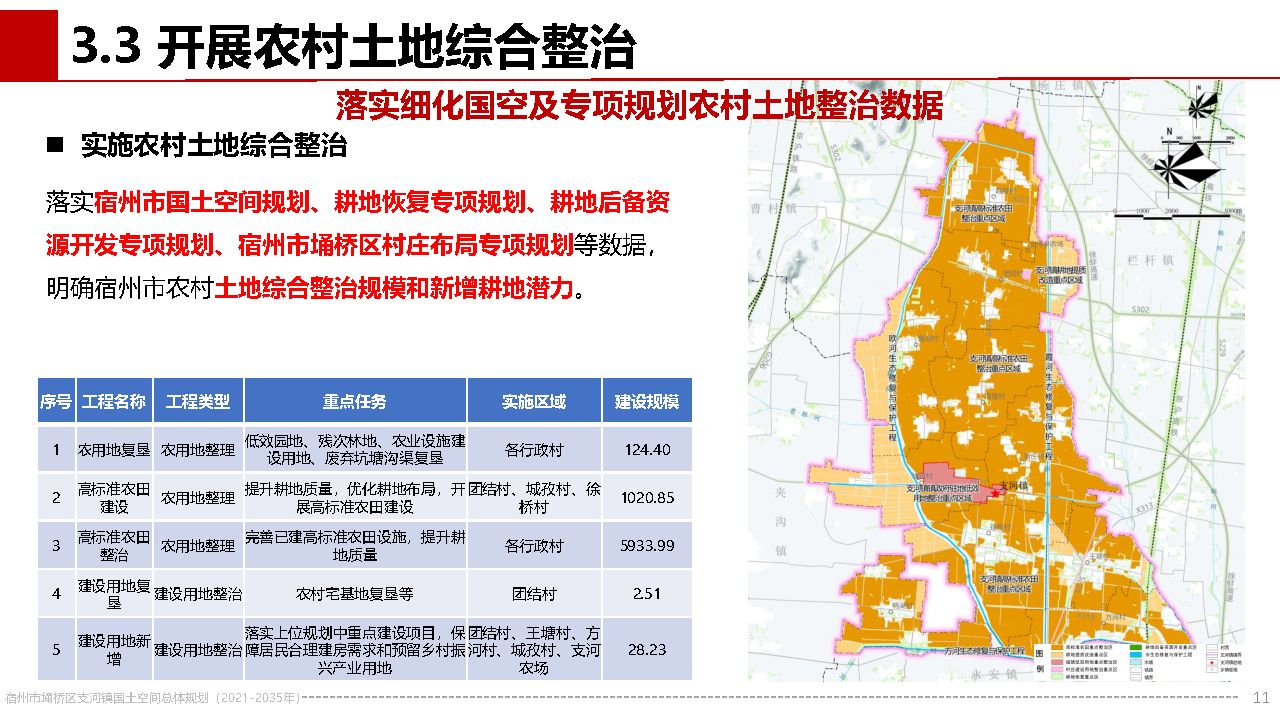The height and width of the screenshot is (720, 1280).
Task: Click page number 11 in footer
Action: pos(1261,697)
